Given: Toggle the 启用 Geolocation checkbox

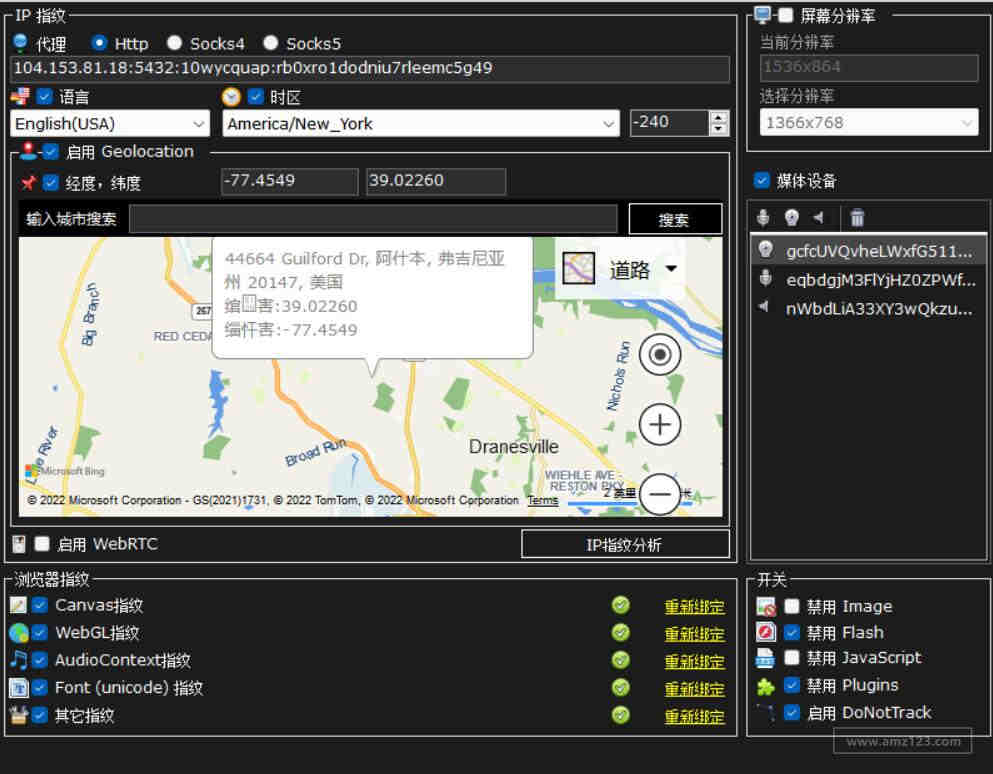Looking at the screenshot, I should (x=51, y=151).
